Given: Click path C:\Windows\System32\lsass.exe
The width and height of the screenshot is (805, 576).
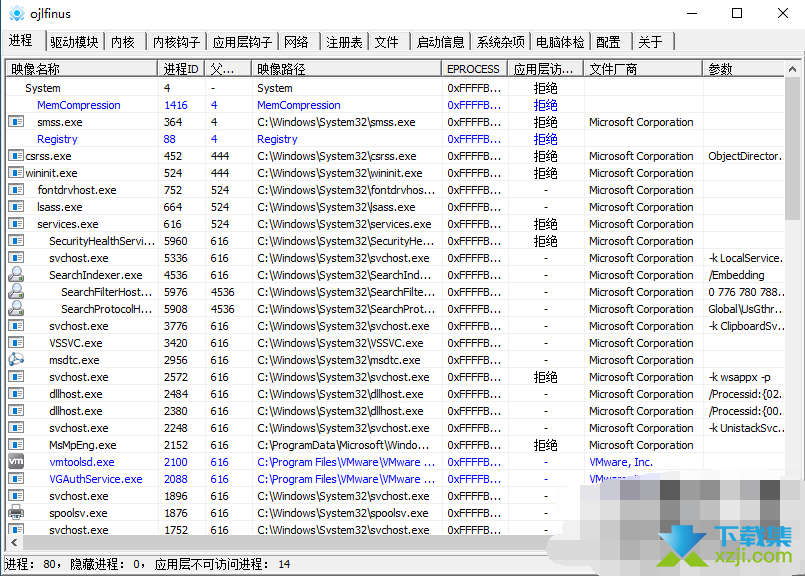Looking at the screenshot, I should (x=336, y=207).
